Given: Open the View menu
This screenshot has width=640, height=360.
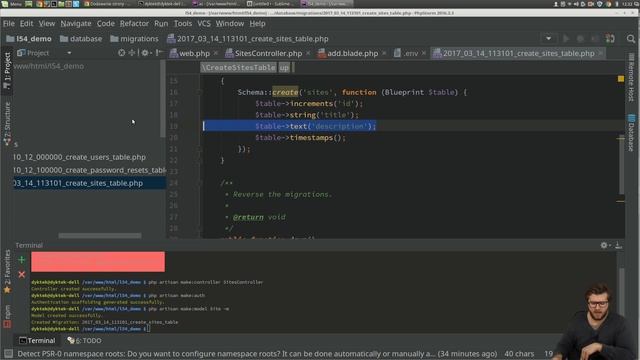Looking at the screenshot, I should click(47, 24).
